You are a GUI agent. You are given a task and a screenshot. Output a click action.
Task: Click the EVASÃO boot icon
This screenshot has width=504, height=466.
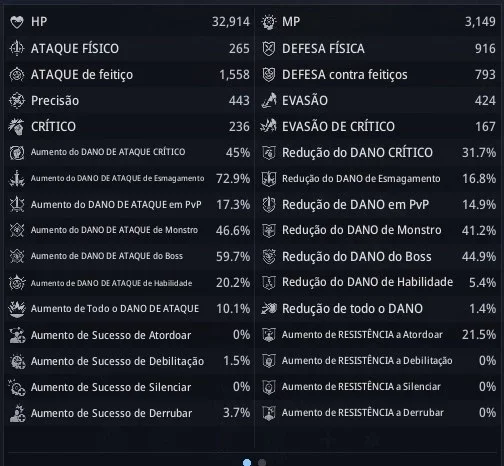[269, 100]
